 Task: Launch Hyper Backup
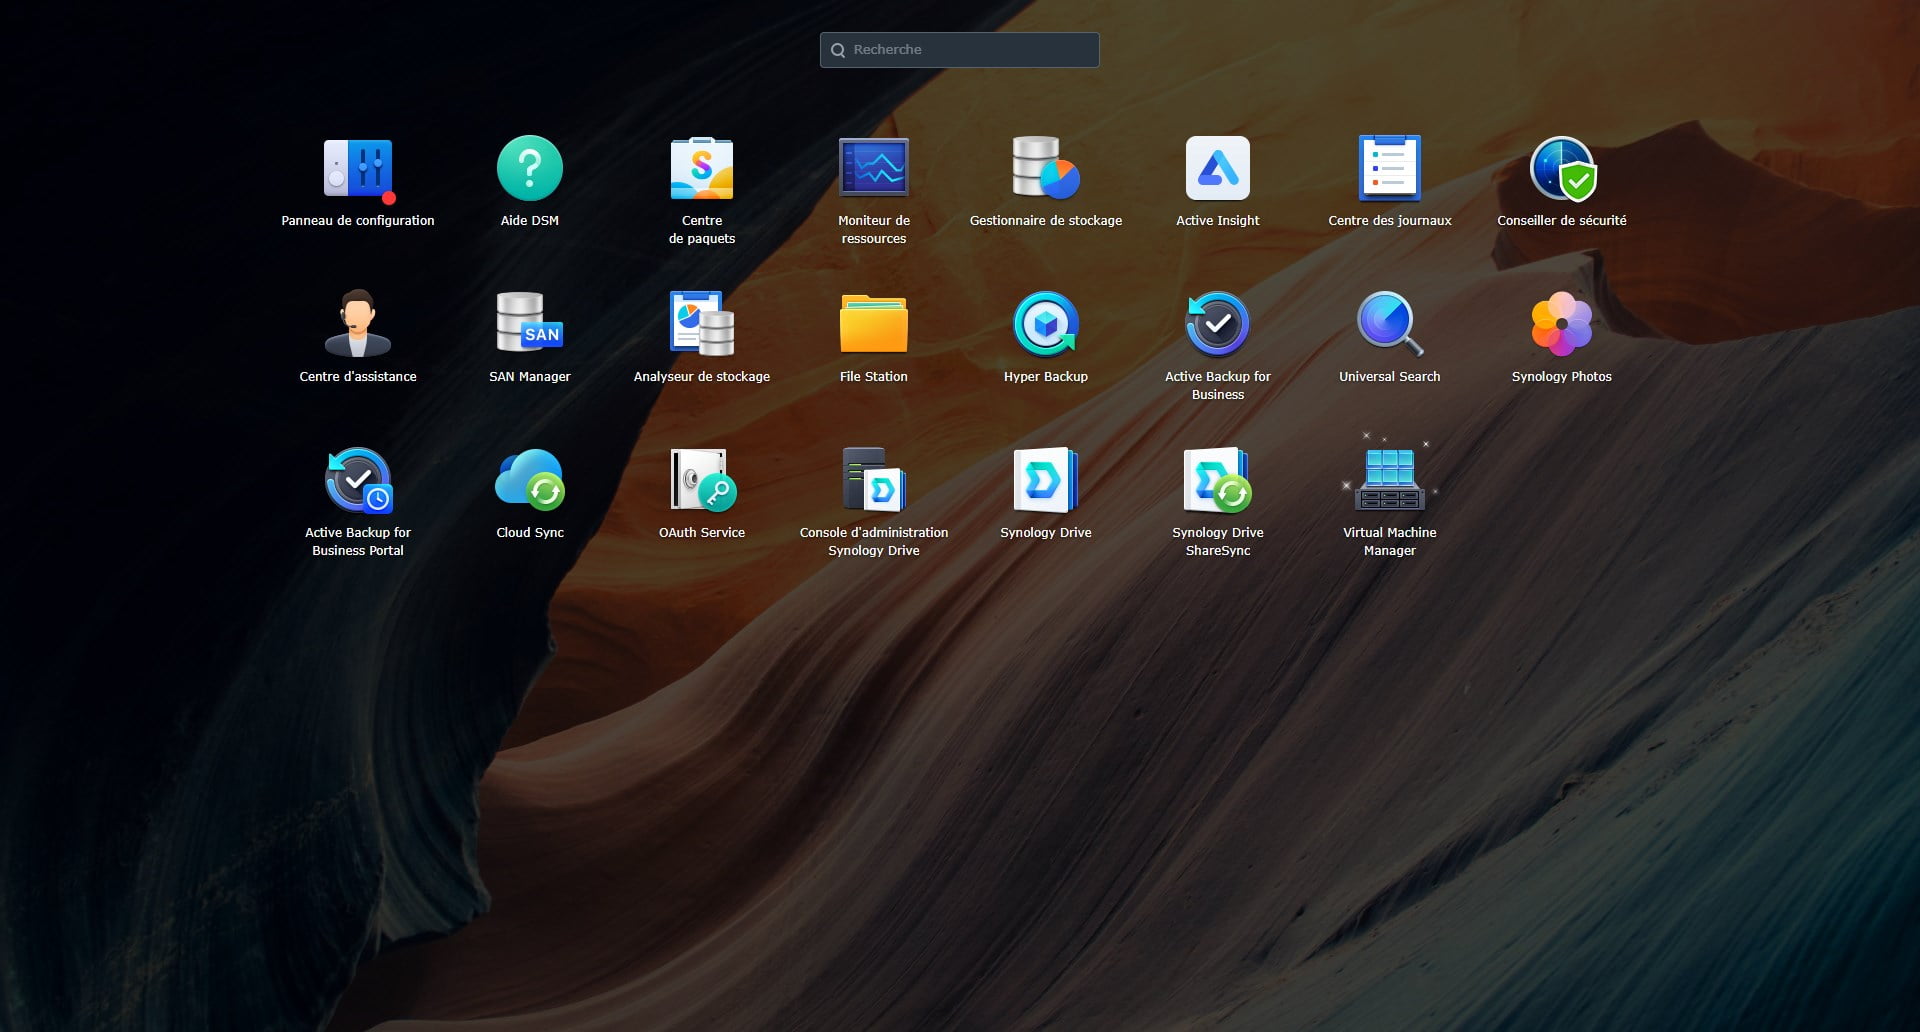pyautogui.click(x=1046, y=324)
